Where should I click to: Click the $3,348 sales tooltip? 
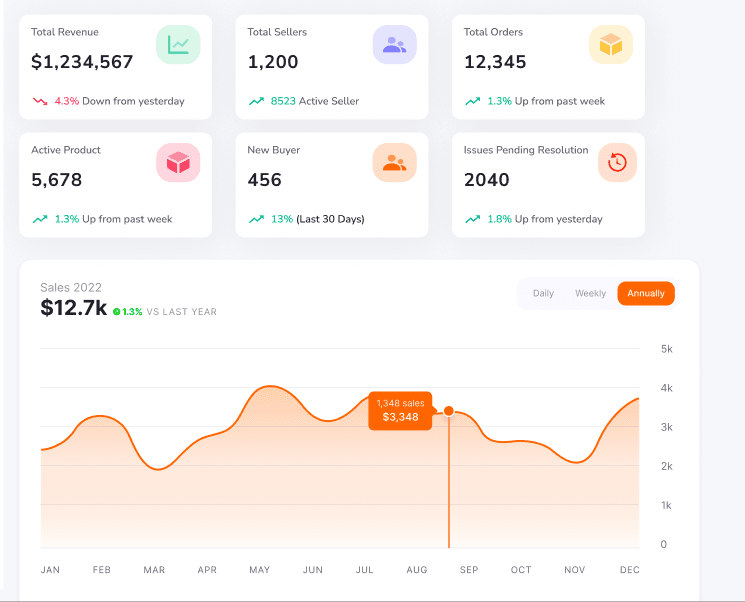pos(401,411)
